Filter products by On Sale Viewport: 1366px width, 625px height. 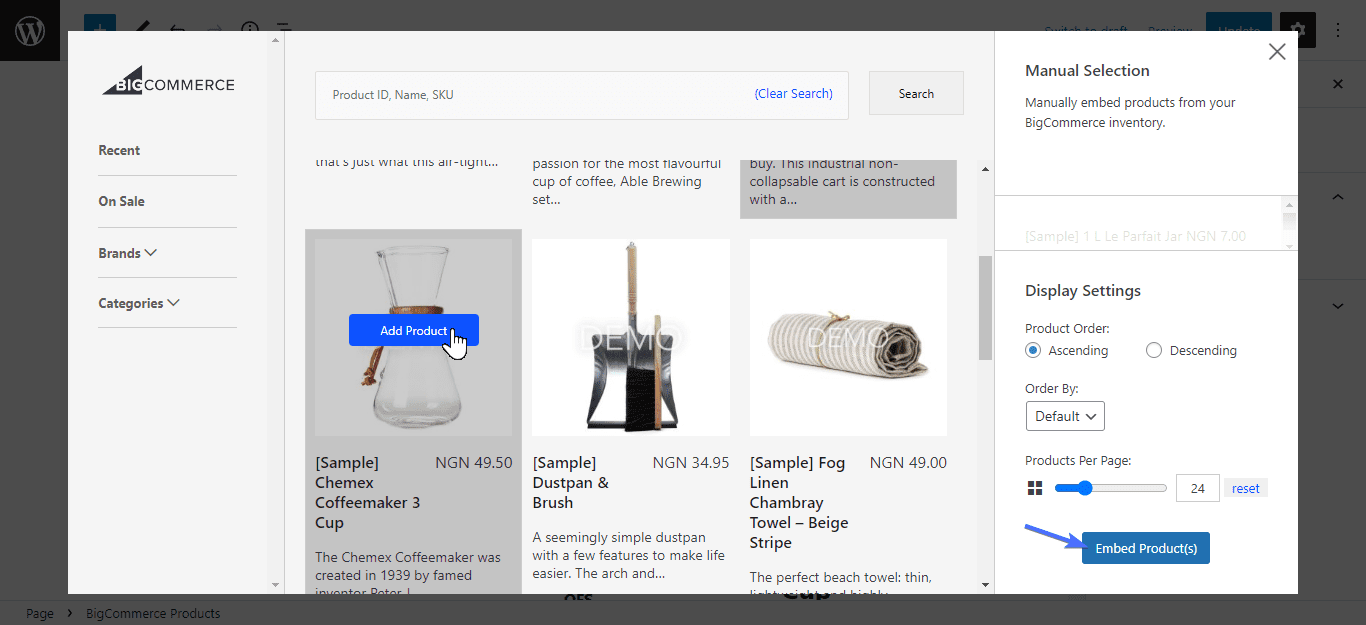(121, 201)
